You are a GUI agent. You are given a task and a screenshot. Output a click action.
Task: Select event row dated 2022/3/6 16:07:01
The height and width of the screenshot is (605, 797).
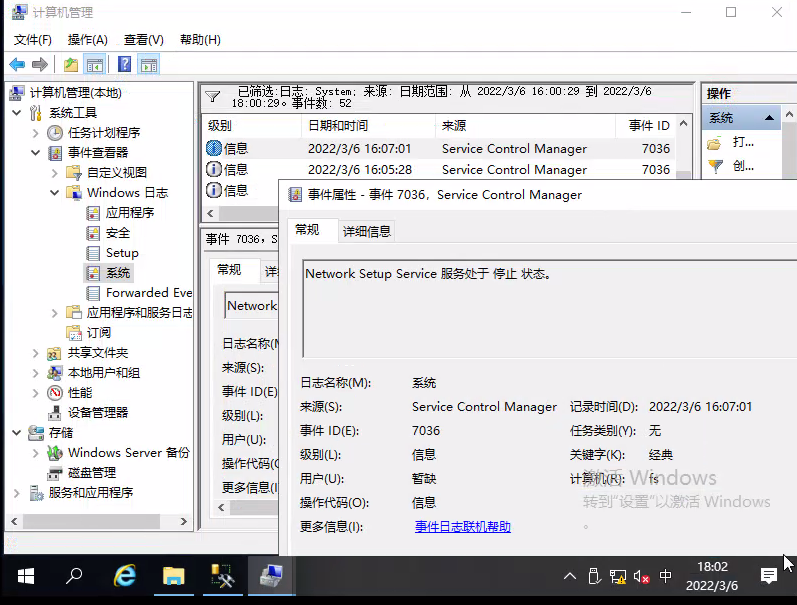[439, 148]
